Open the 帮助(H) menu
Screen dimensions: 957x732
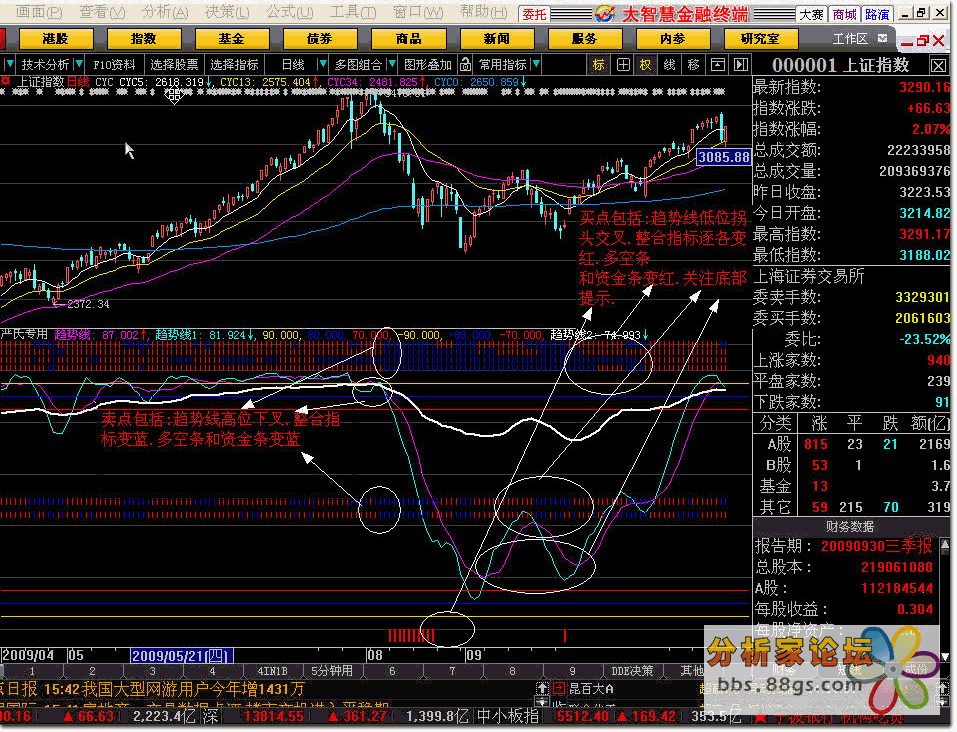483,12
